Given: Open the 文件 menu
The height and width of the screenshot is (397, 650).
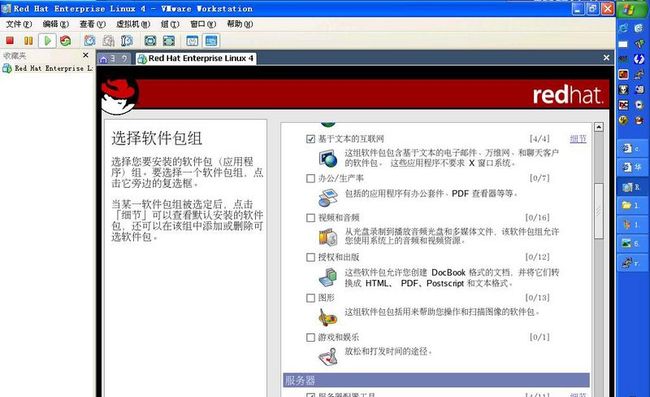Looking at the screenshot, I should [19, 24].
